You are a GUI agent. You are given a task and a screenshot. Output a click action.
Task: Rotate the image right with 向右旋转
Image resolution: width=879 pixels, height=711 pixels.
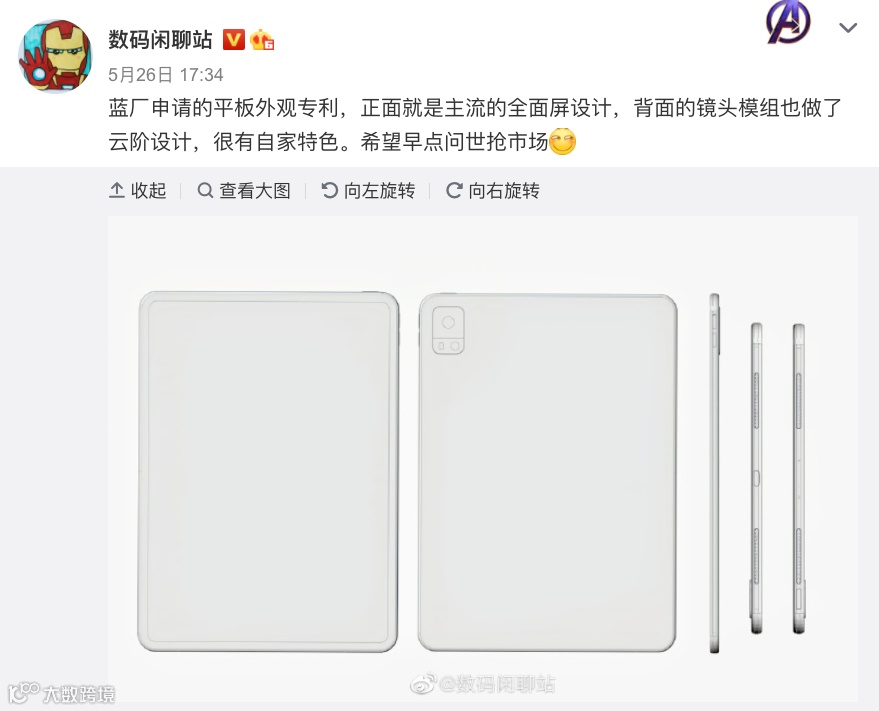point(493,191)
